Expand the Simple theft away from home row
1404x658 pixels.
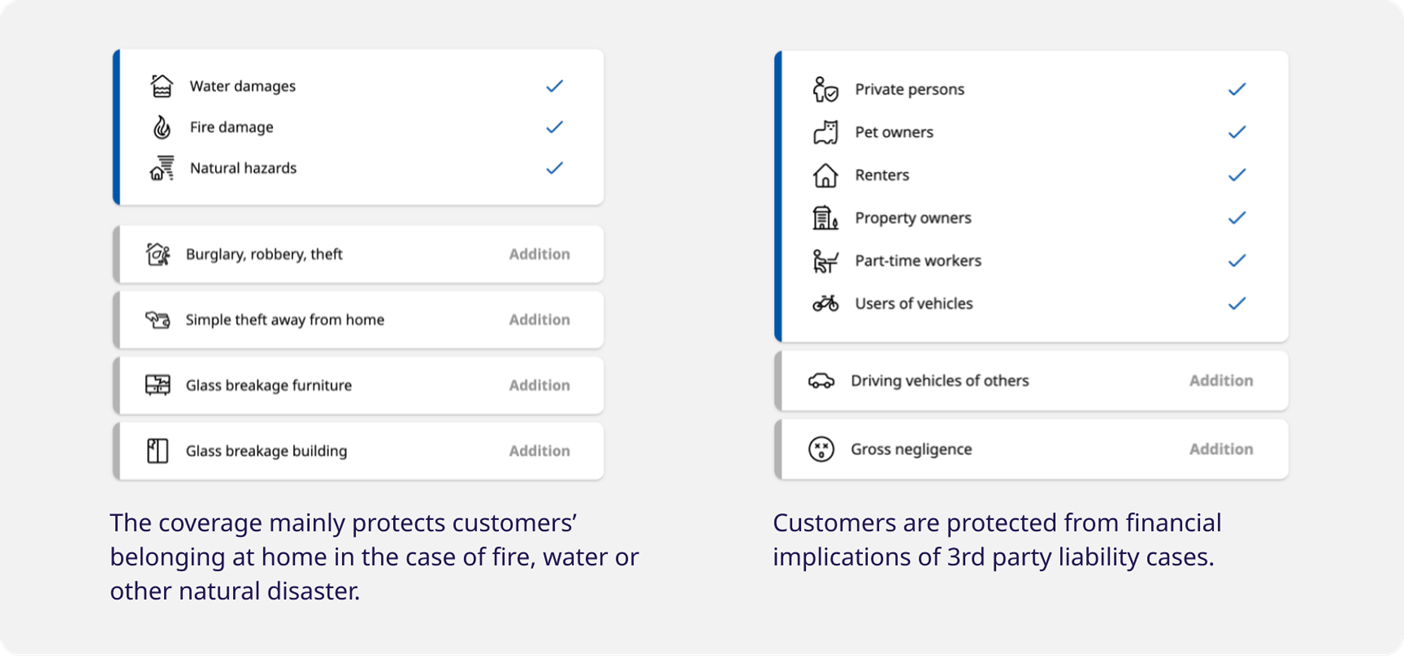360,320
